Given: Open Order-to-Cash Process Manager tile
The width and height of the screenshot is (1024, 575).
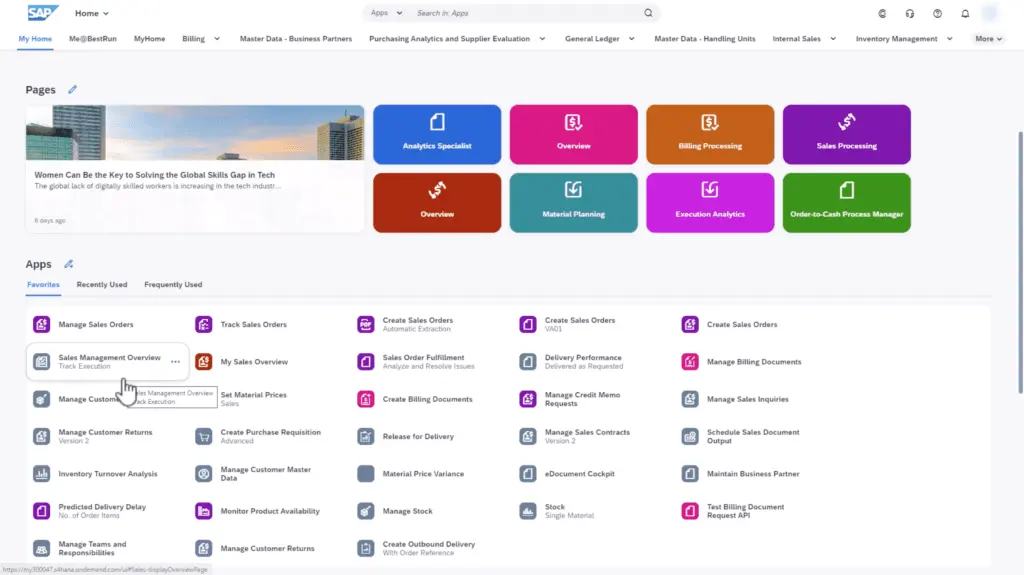Looking at the screenshot, I should [x=846, y=203].
